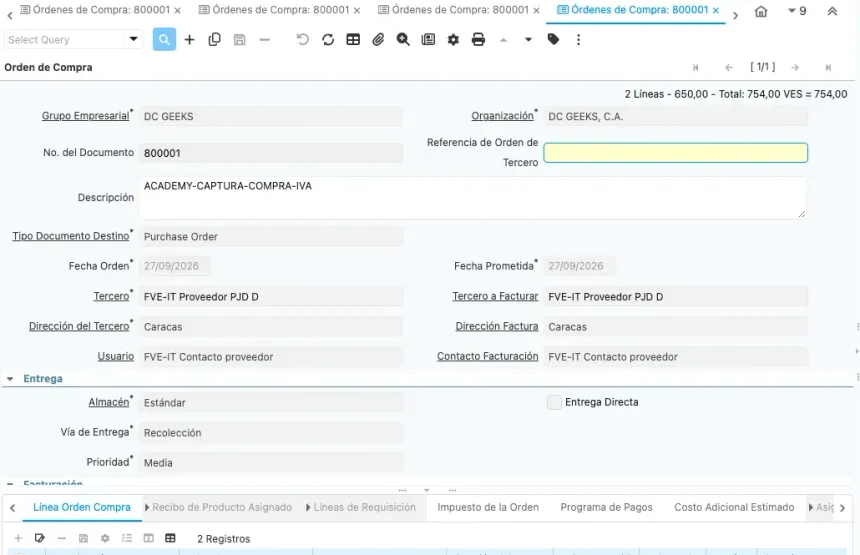This screenshot has height=555, width=860.
Task: Click the Print icon
Action: click(478, 39)
